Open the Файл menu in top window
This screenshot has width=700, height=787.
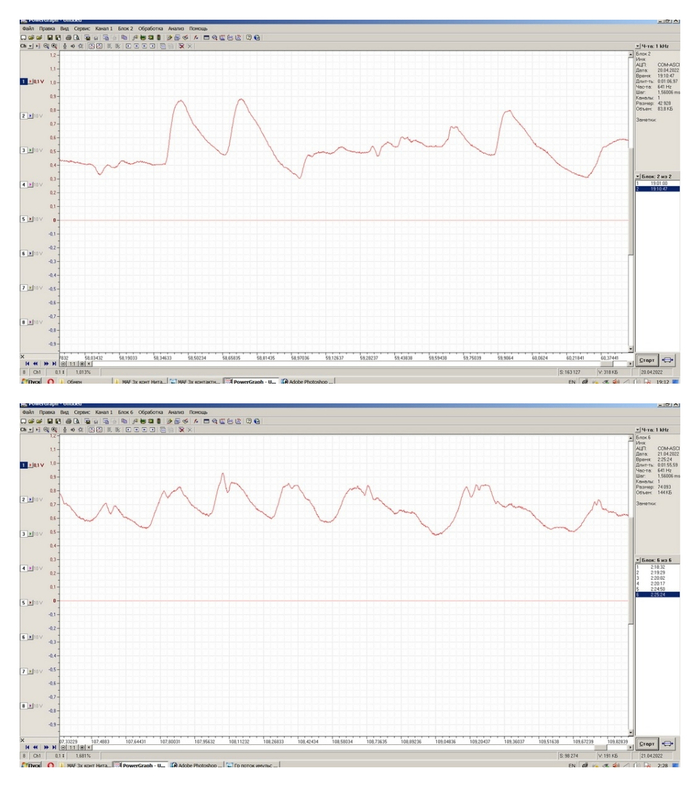click(x=28, y=29)
